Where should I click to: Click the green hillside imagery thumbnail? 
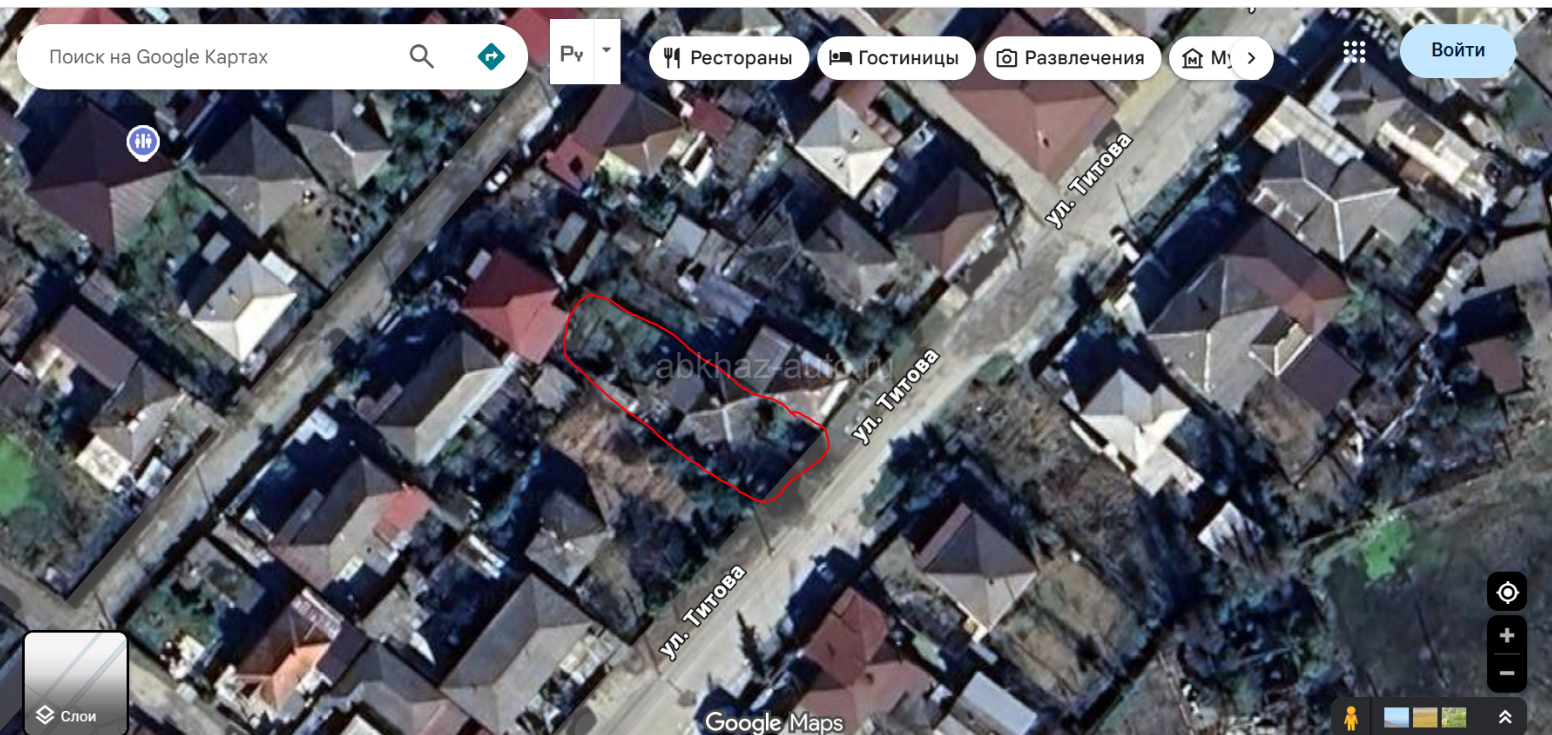point(1455,717)
